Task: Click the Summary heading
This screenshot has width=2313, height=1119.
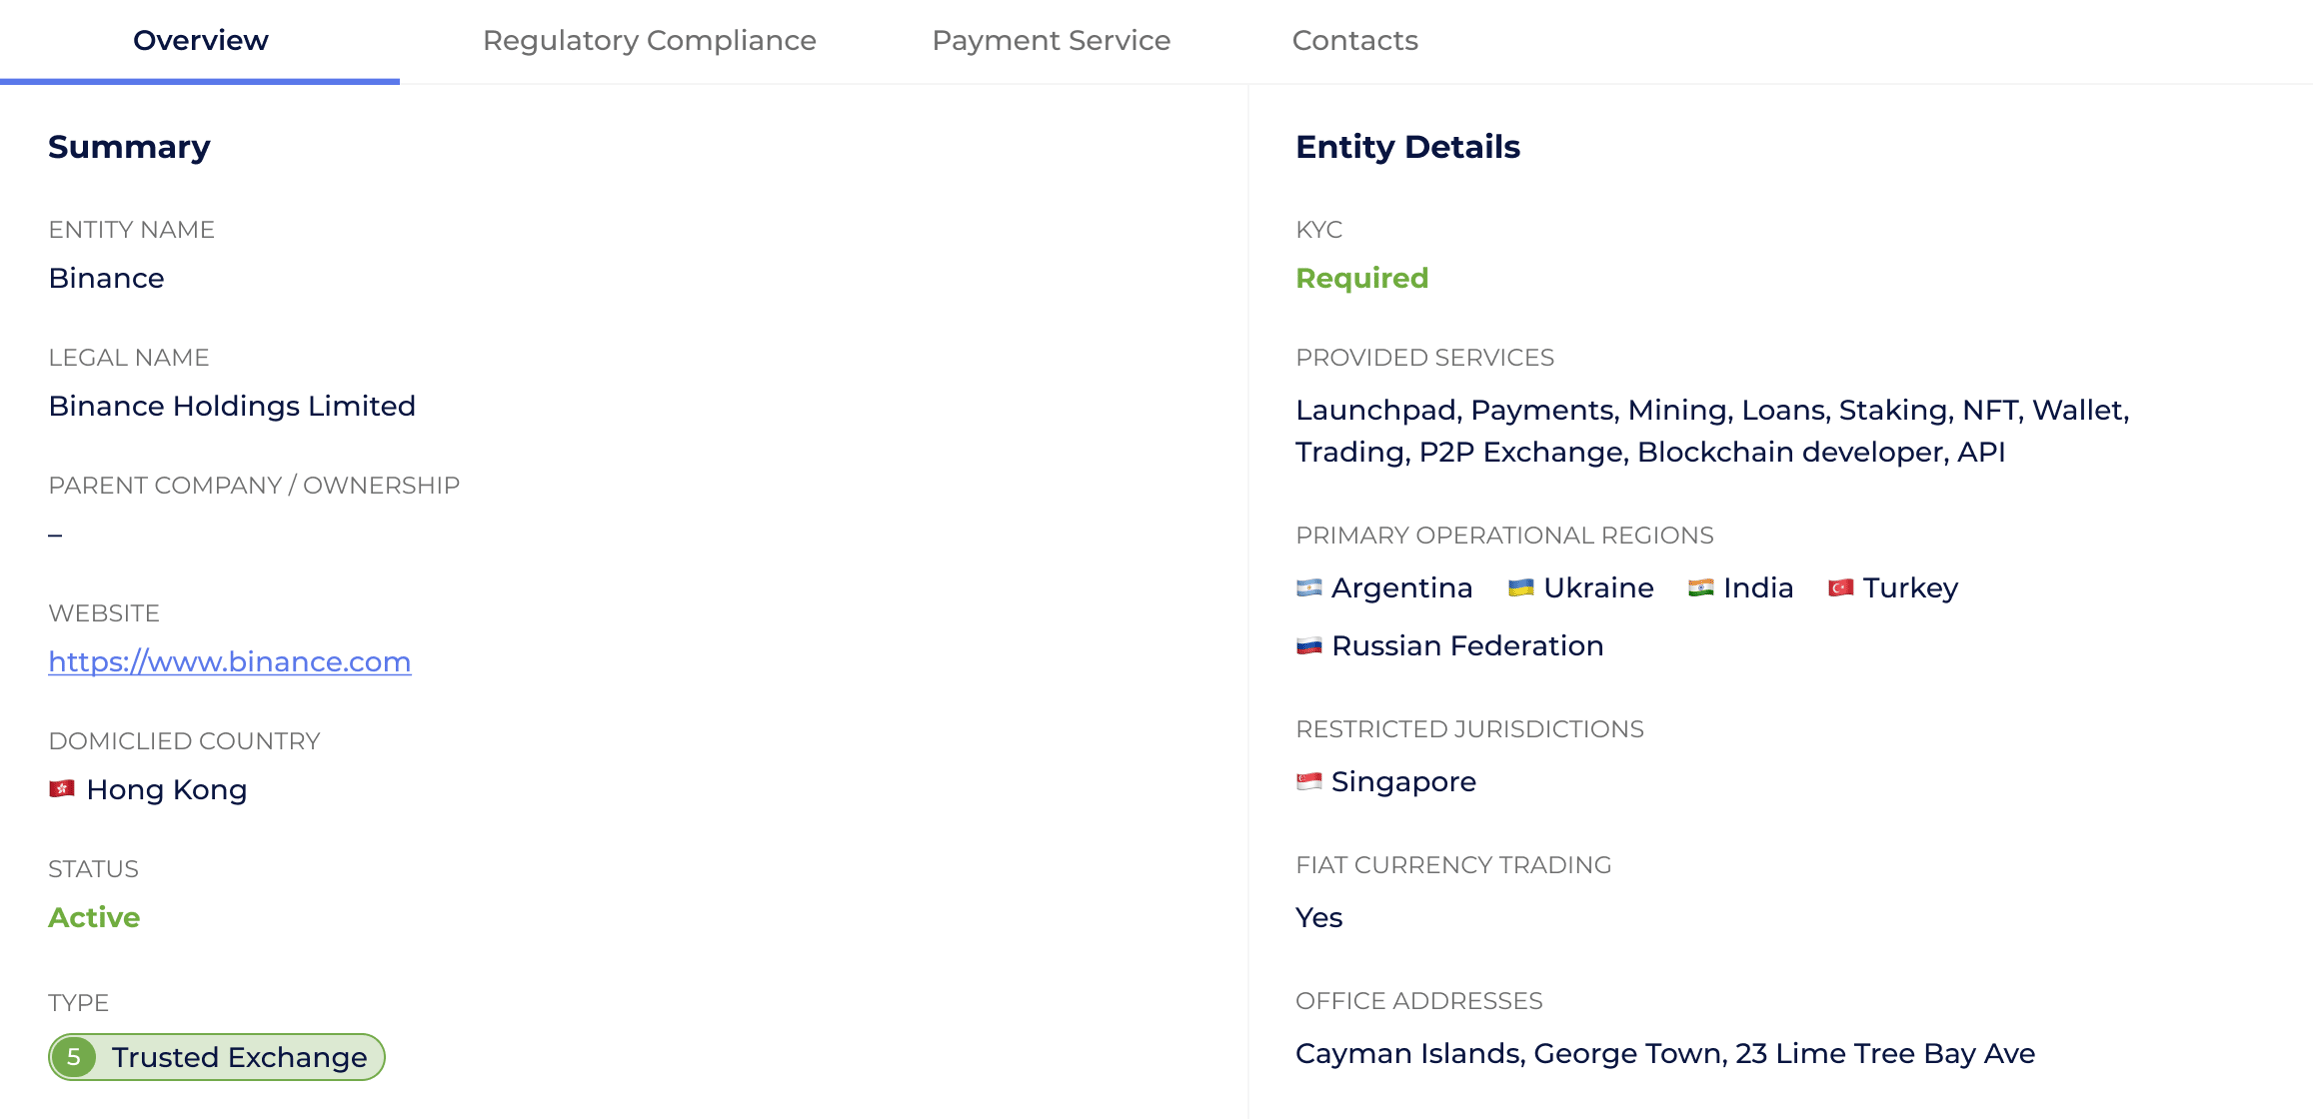Action: 129,147
